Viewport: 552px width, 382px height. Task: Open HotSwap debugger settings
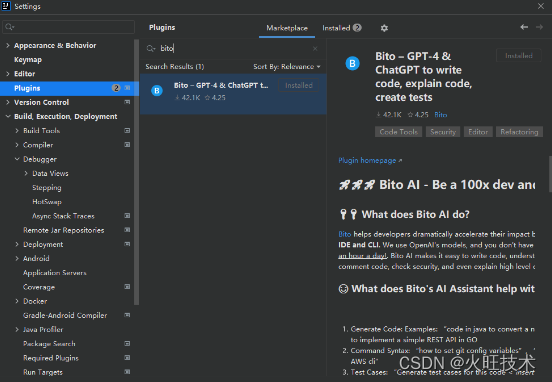(47, 202)
